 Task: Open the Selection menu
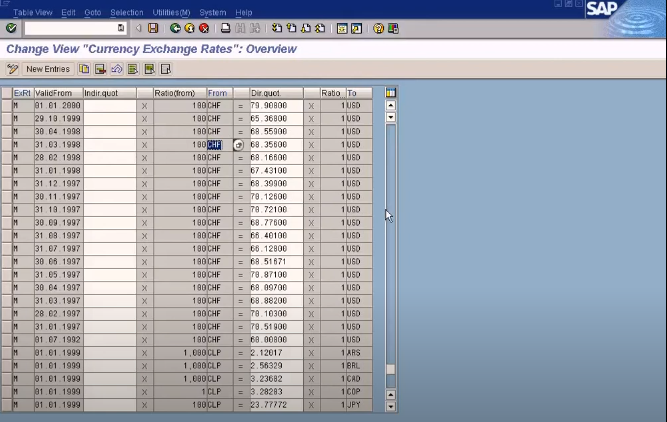127,12
